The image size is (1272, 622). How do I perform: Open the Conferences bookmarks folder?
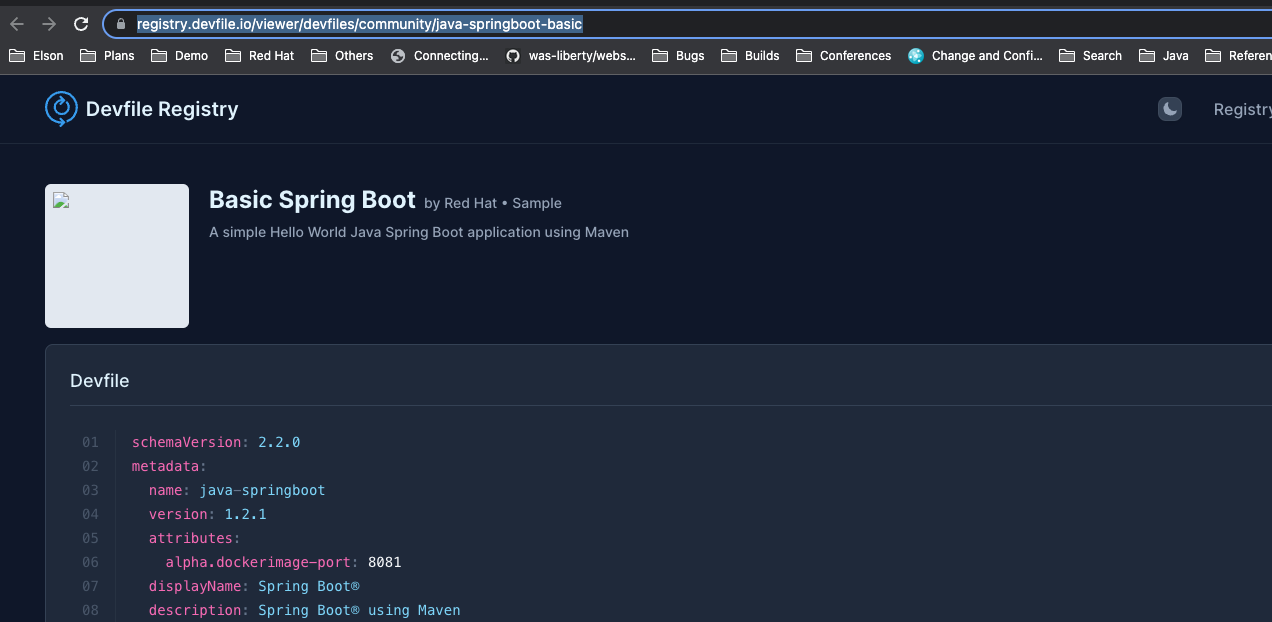843,56
